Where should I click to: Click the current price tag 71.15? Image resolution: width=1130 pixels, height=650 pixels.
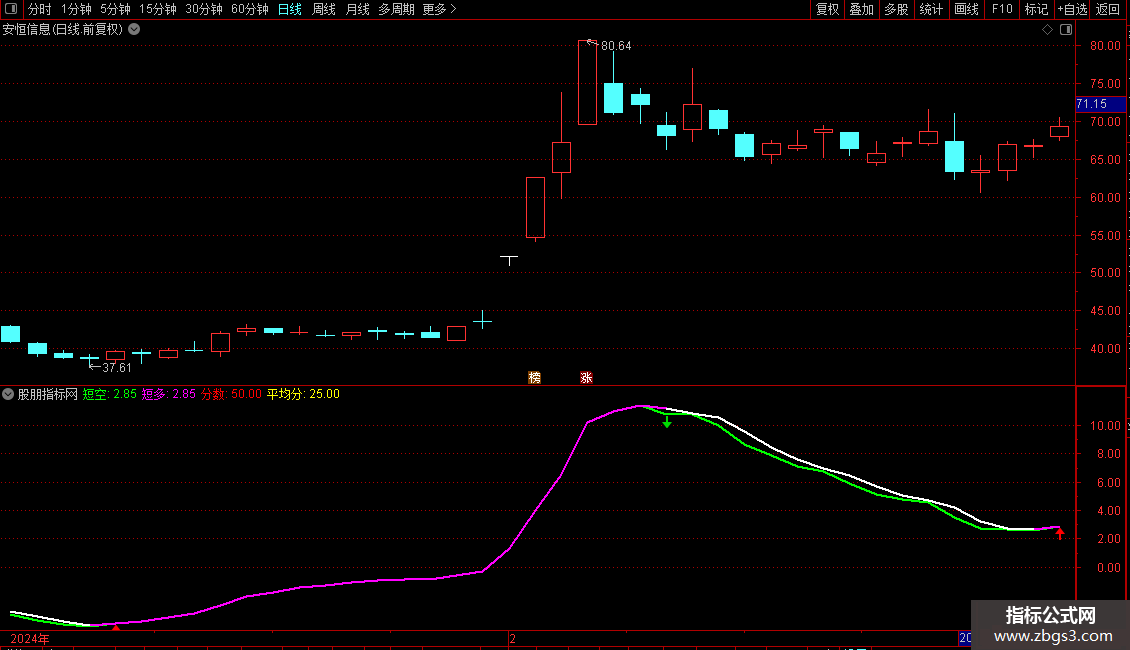[x=1100, y=104]
